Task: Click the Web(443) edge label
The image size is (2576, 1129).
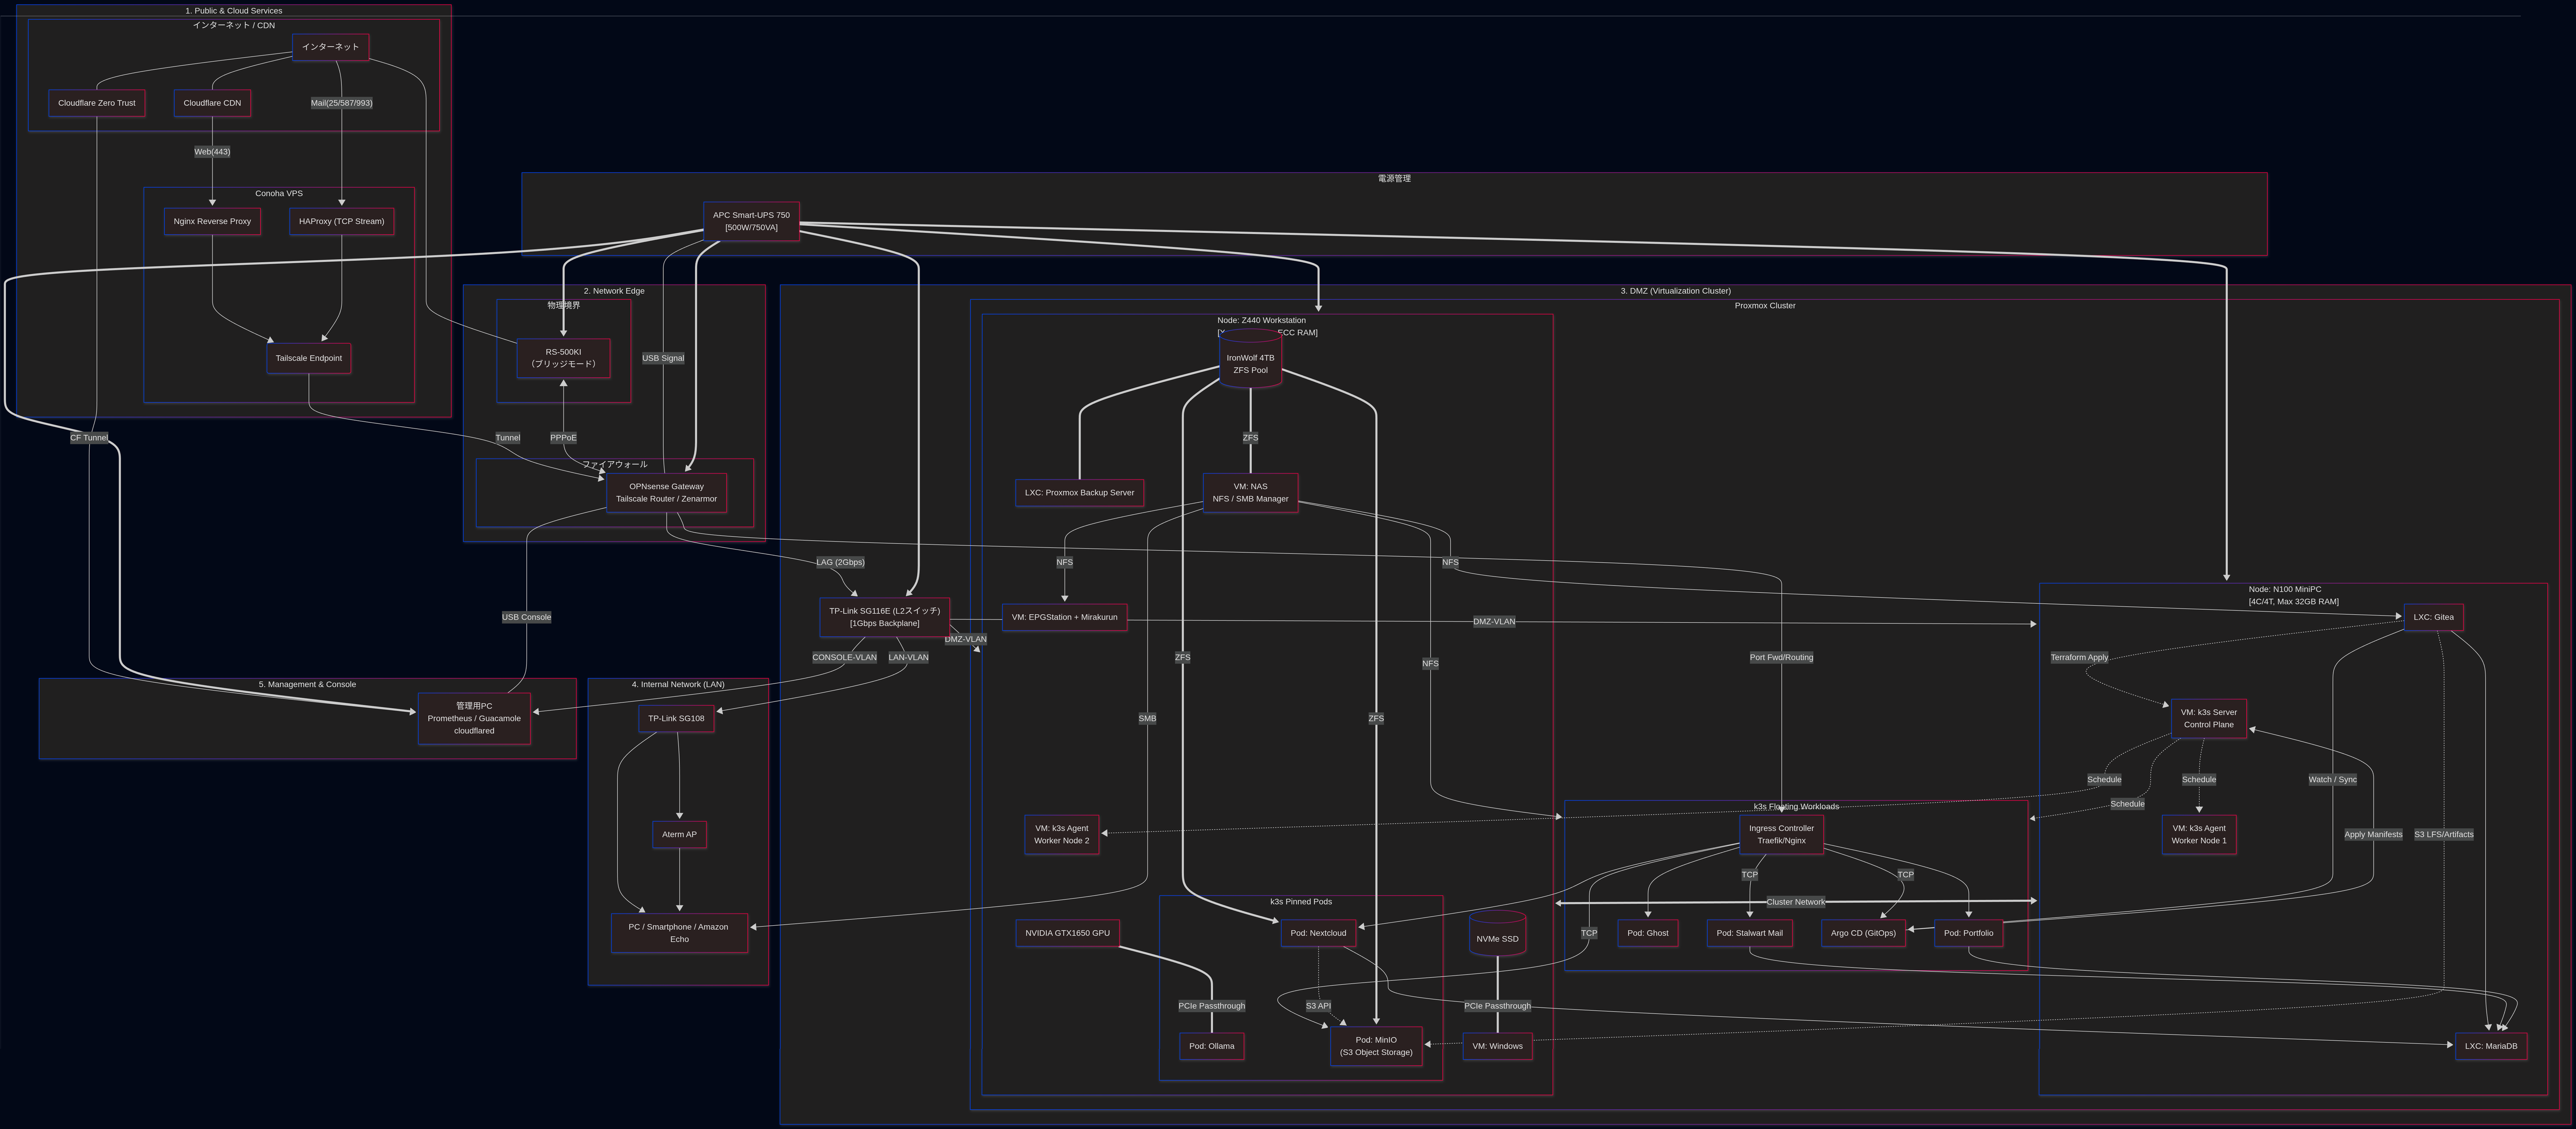Action: 212,152
